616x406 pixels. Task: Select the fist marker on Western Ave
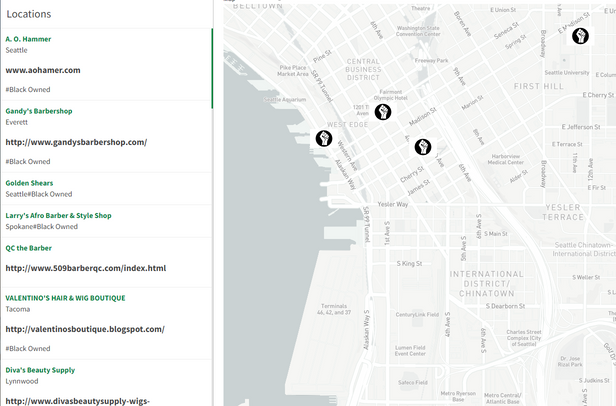(324, 138)
